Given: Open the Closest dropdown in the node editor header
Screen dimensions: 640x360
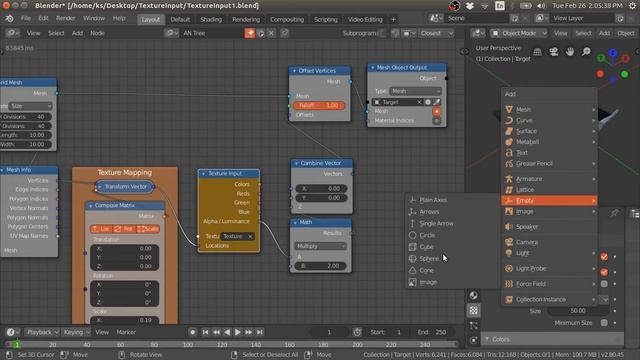Looking at the screenshot, I should click(x=436, y=33).
